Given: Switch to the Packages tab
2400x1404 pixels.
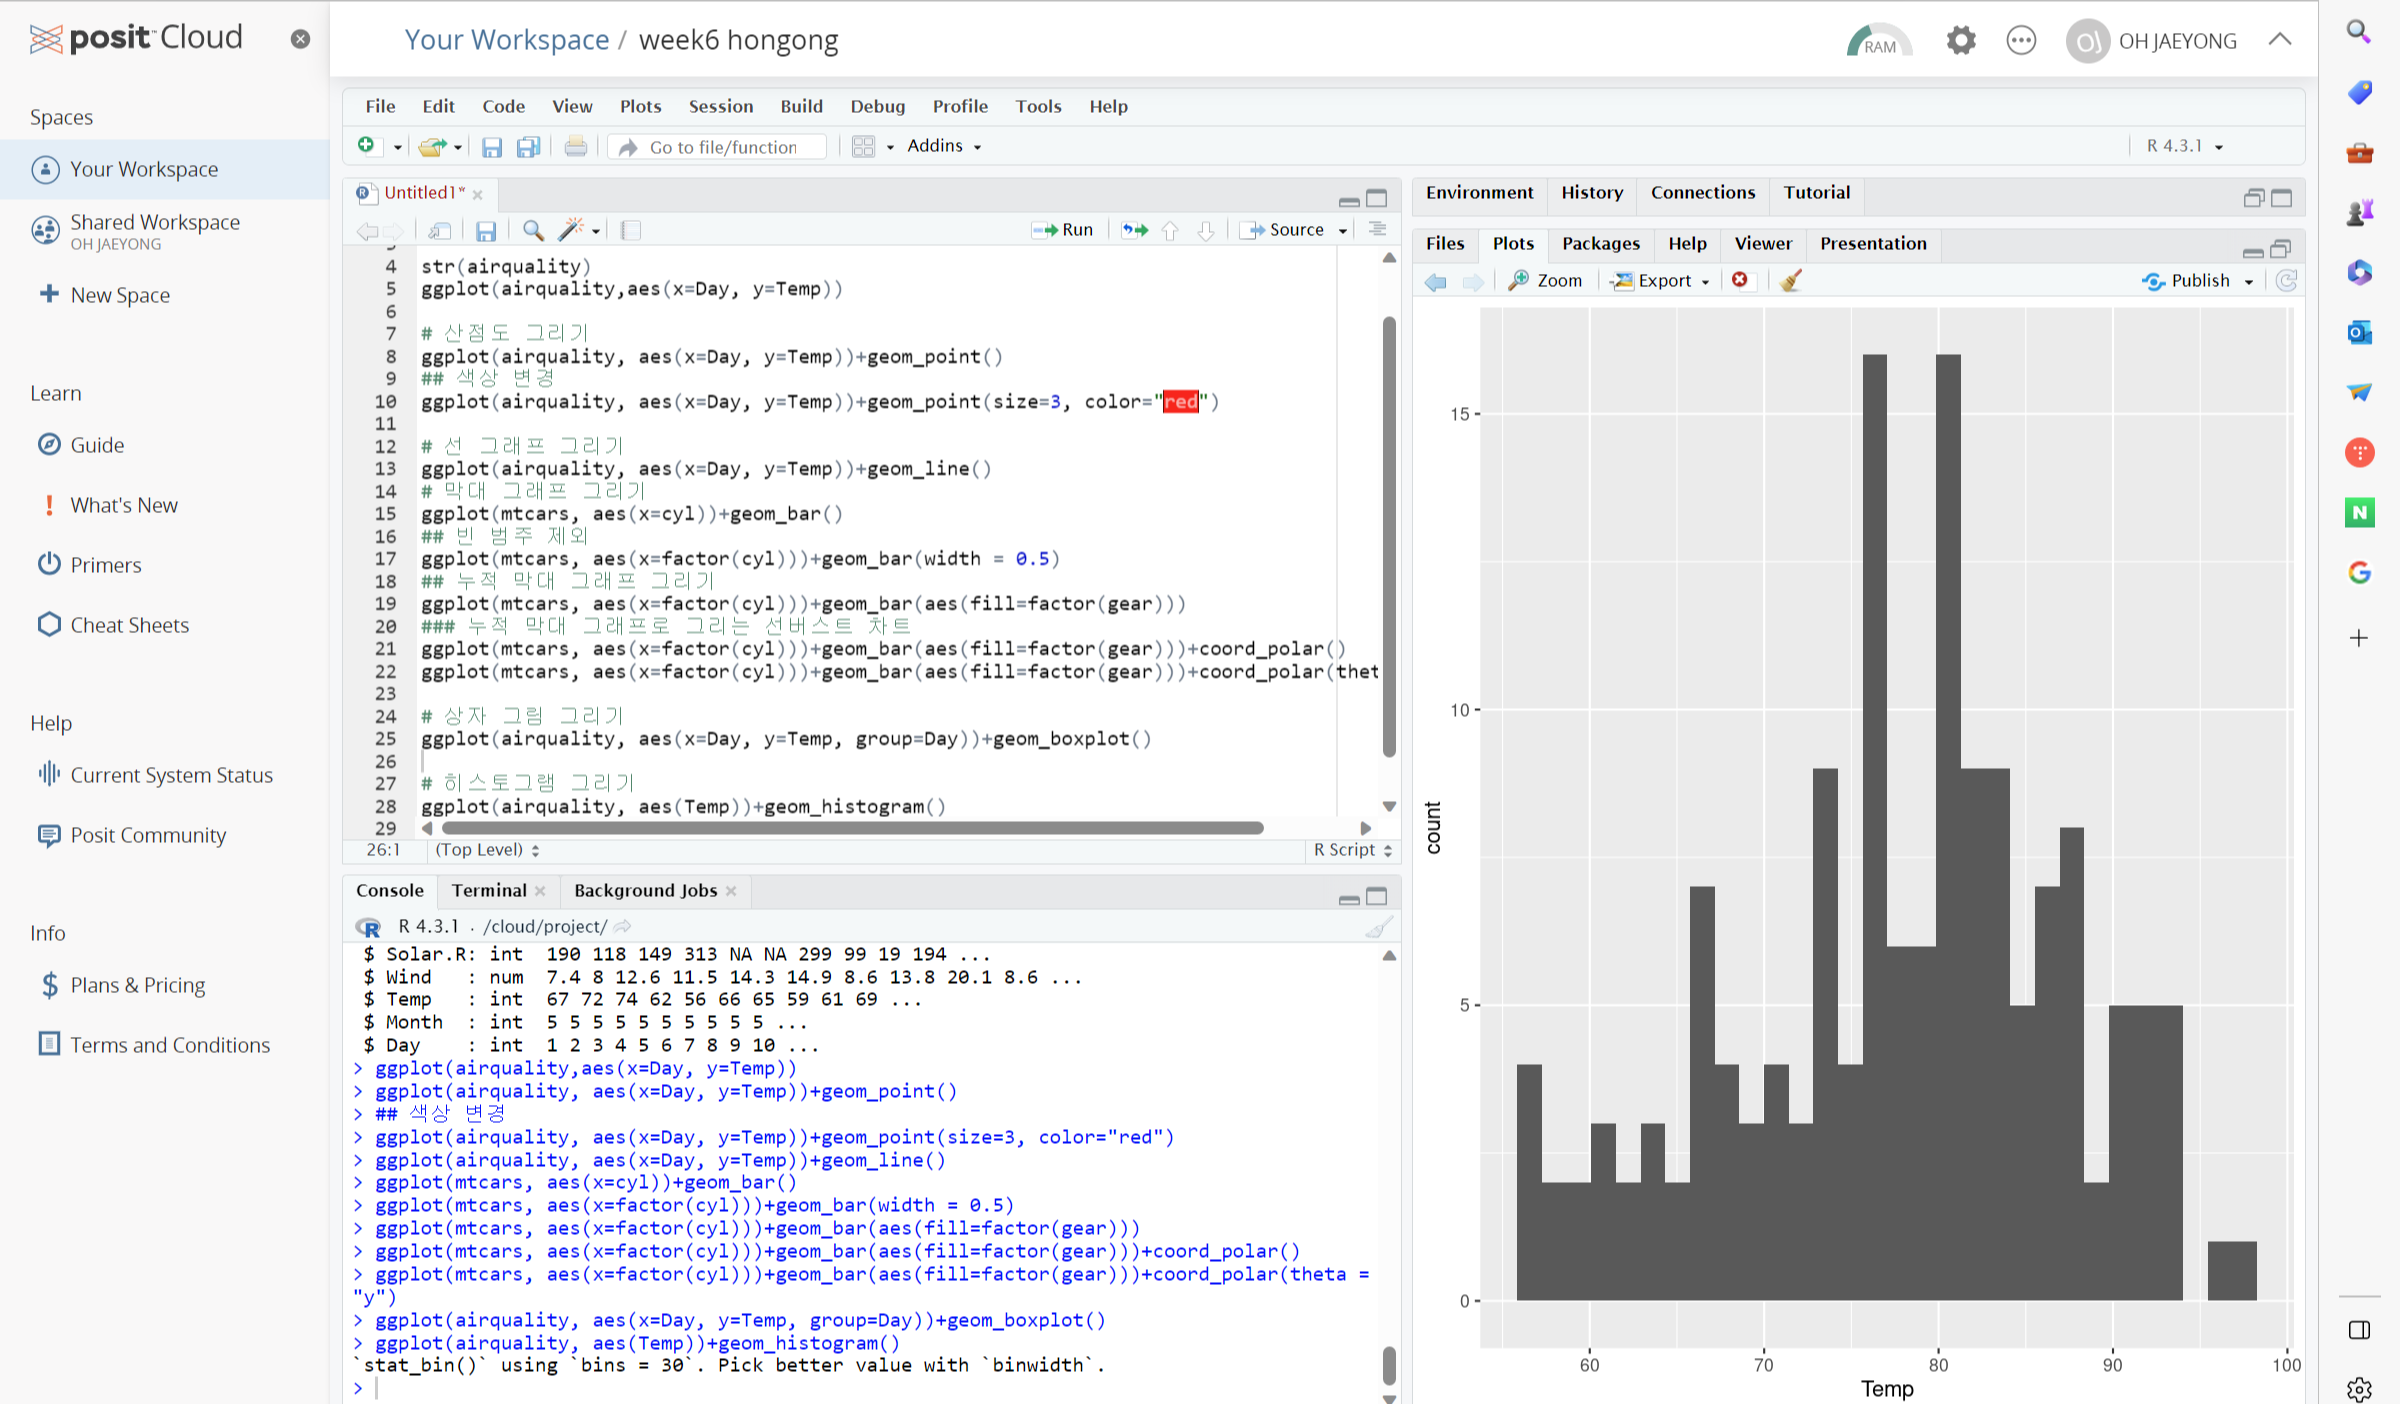Looking at the screenshot, I should (1600, 243).
